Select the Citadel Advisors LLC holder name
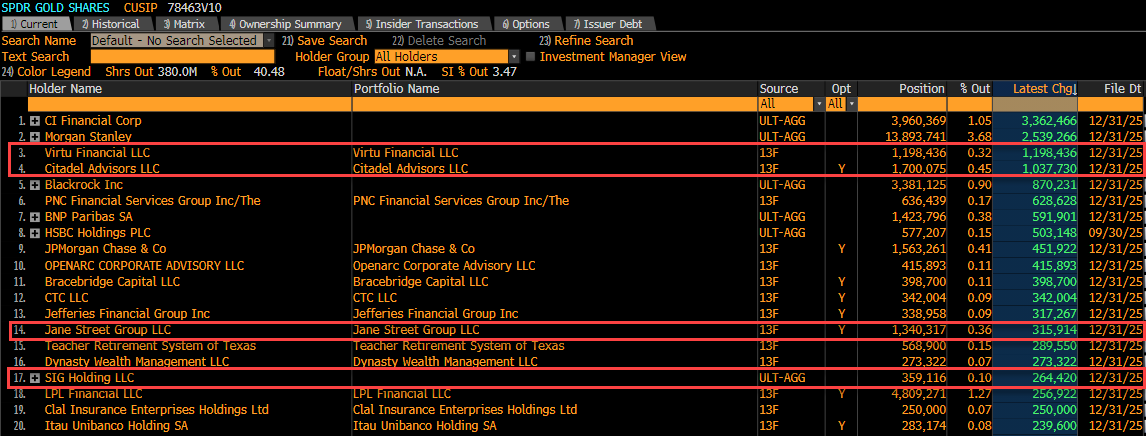 click(102, 169)
